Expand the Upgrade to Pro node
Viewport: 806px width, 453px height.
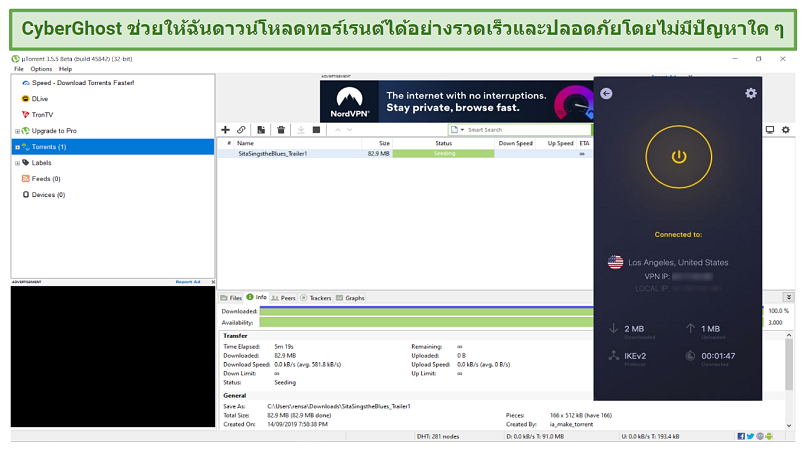coord(17,131)
